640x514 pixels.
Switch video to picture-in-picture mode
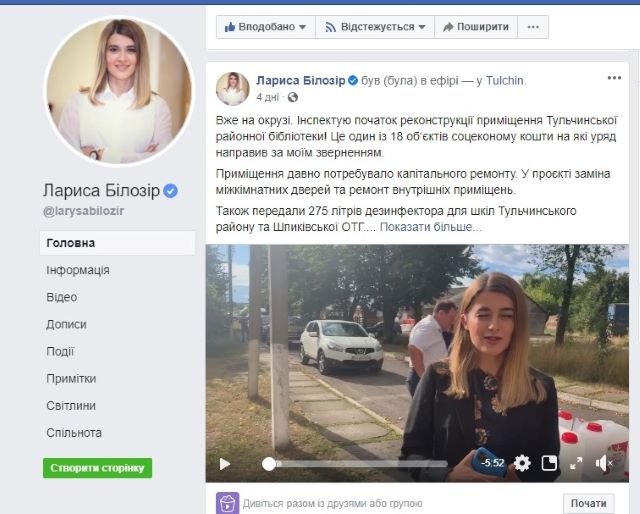[549, 463]
